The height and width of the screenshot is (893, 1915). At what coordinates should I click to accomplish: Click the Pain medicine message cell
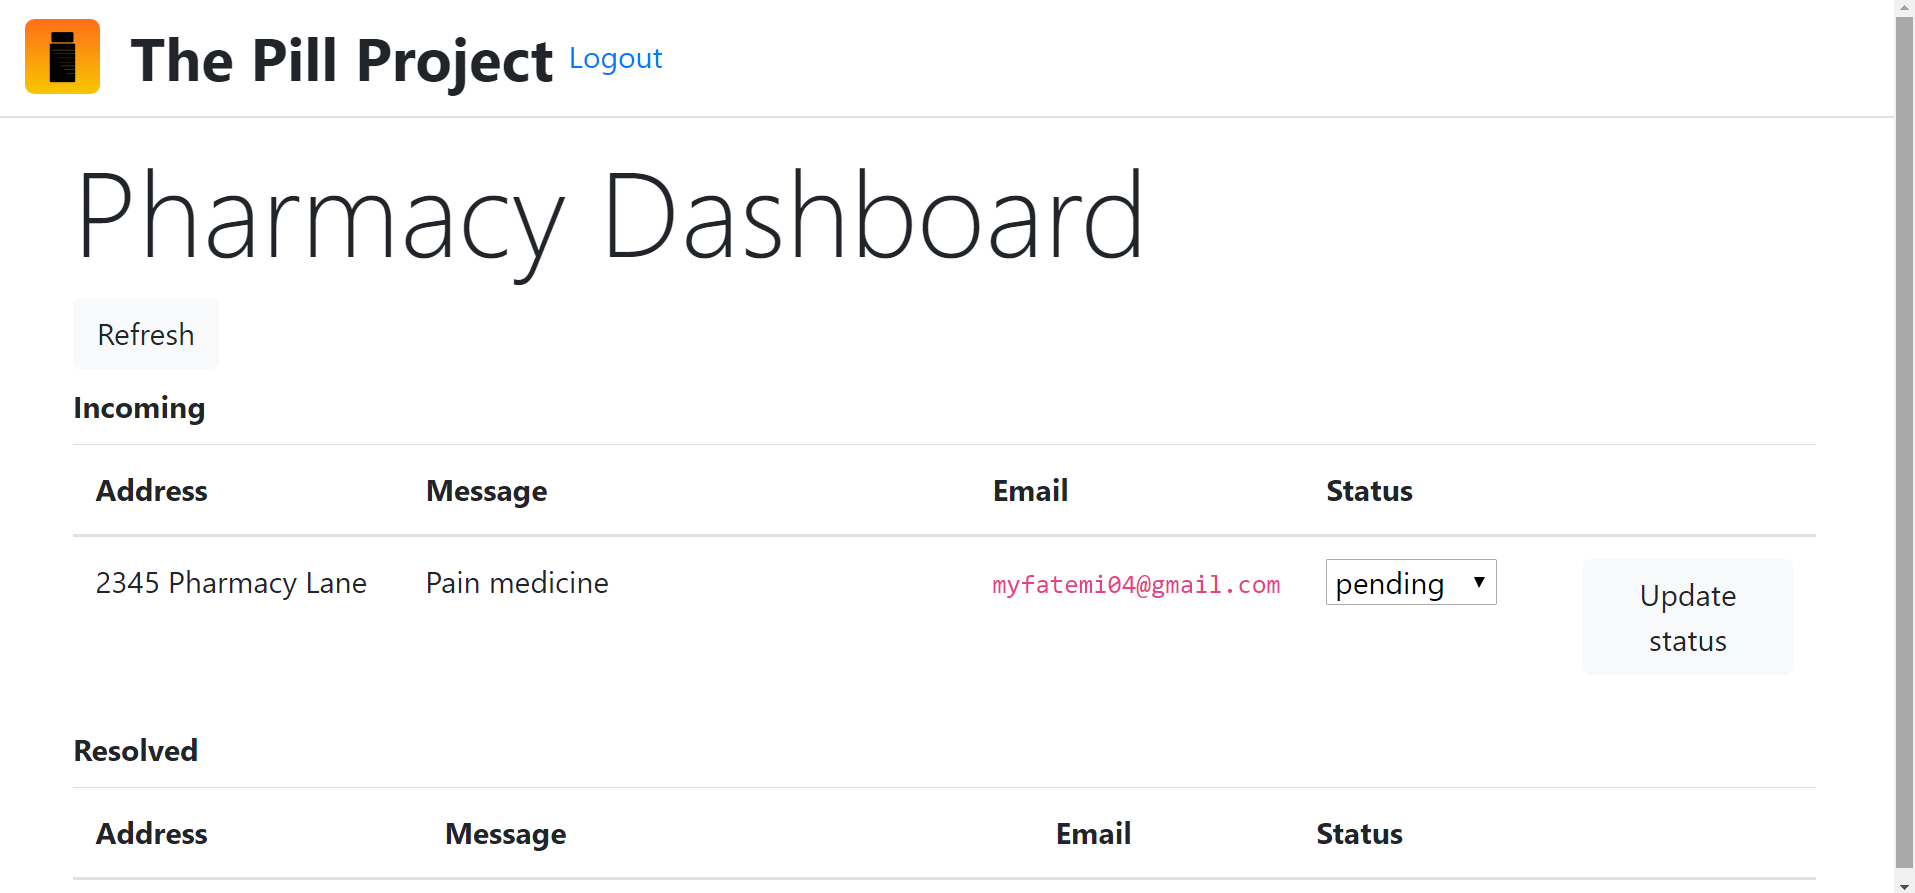517,583
